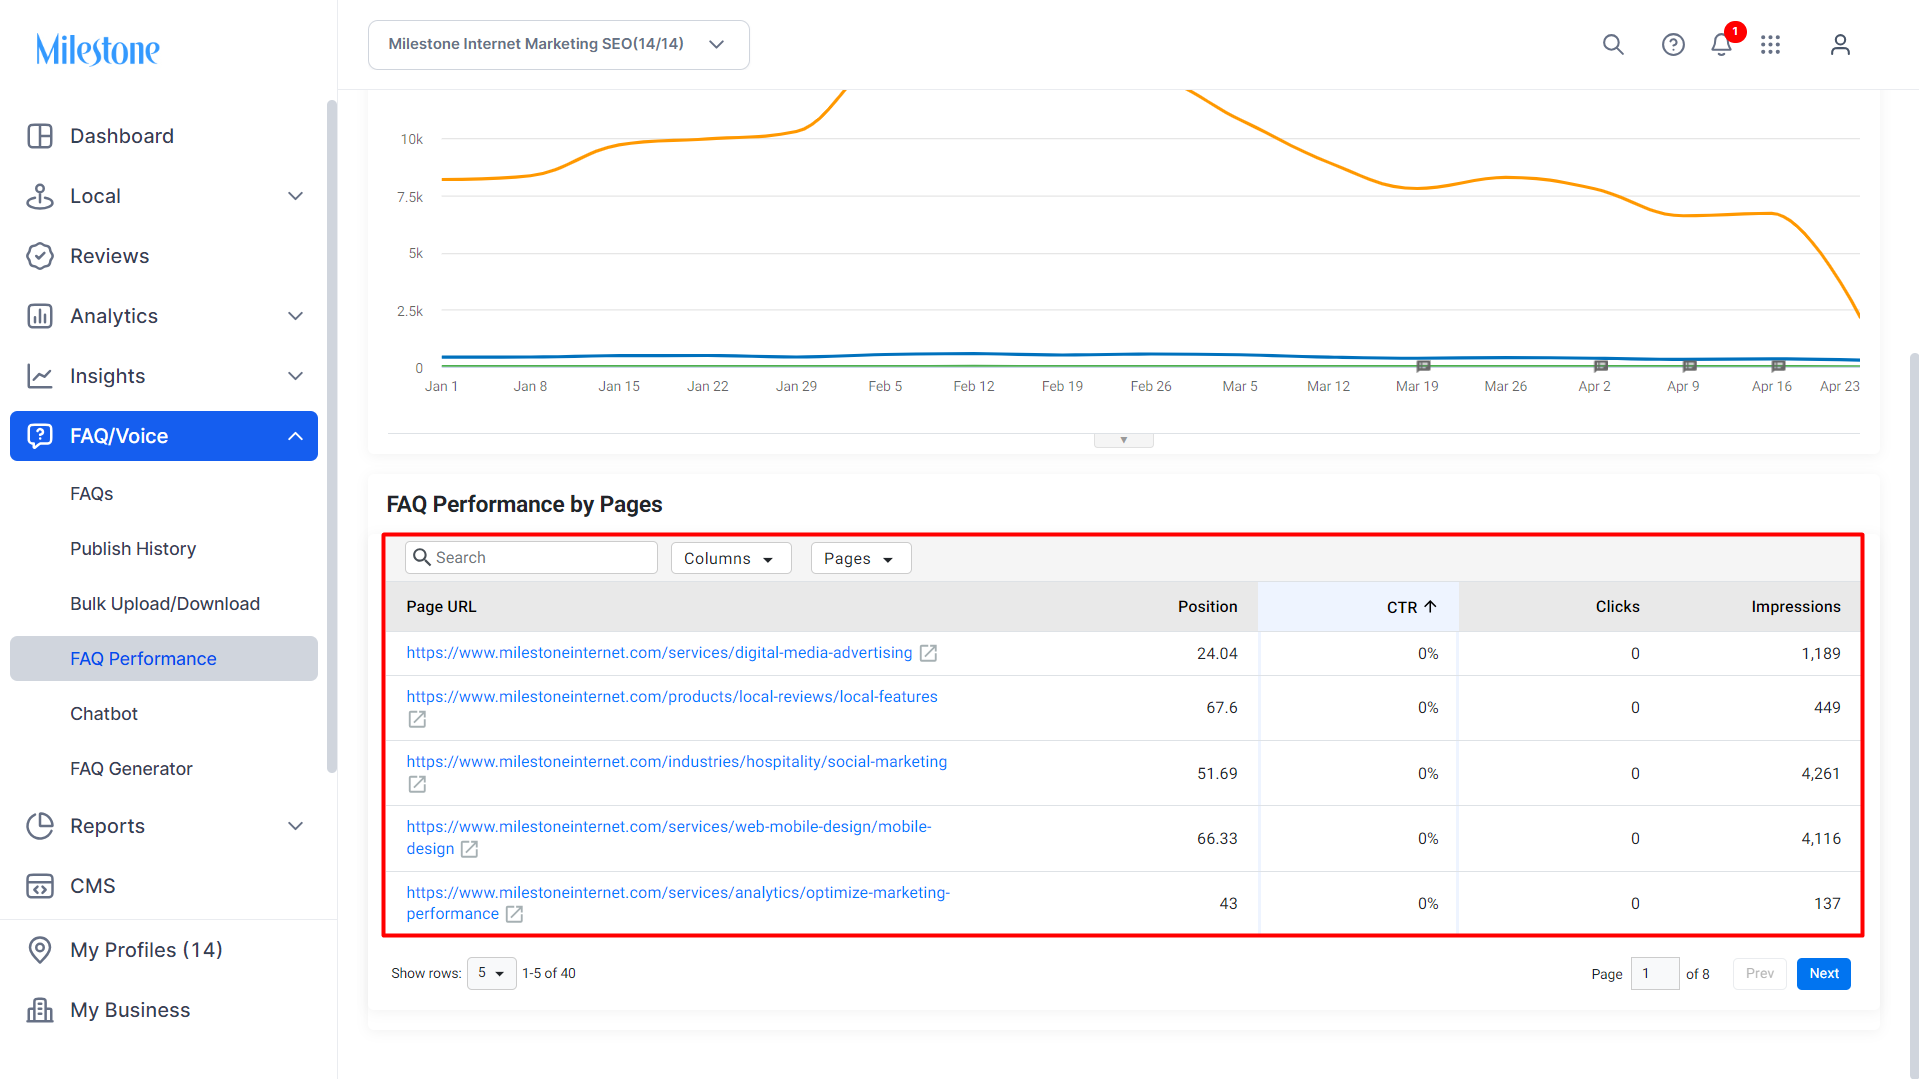
Task: Expand the Local menu chevron
Action: point(295,196)
